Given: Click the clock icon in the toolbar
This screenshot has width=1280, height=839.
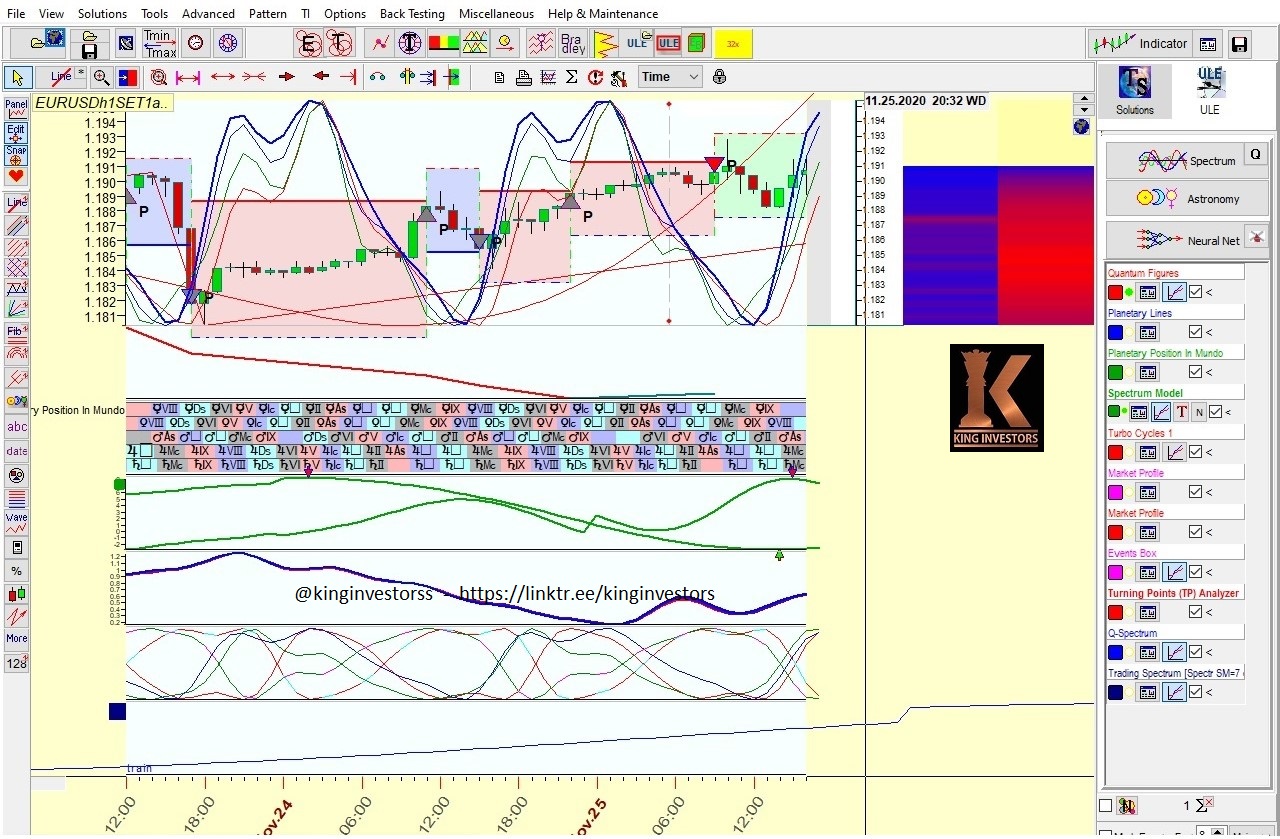Looking at the screenshot, I should [x=194, y=43].
